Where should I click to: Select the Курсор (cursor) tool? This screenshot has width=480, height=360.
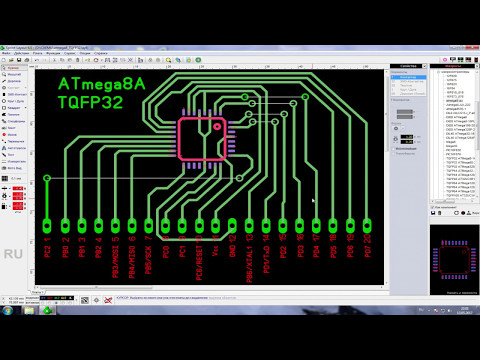13,68
